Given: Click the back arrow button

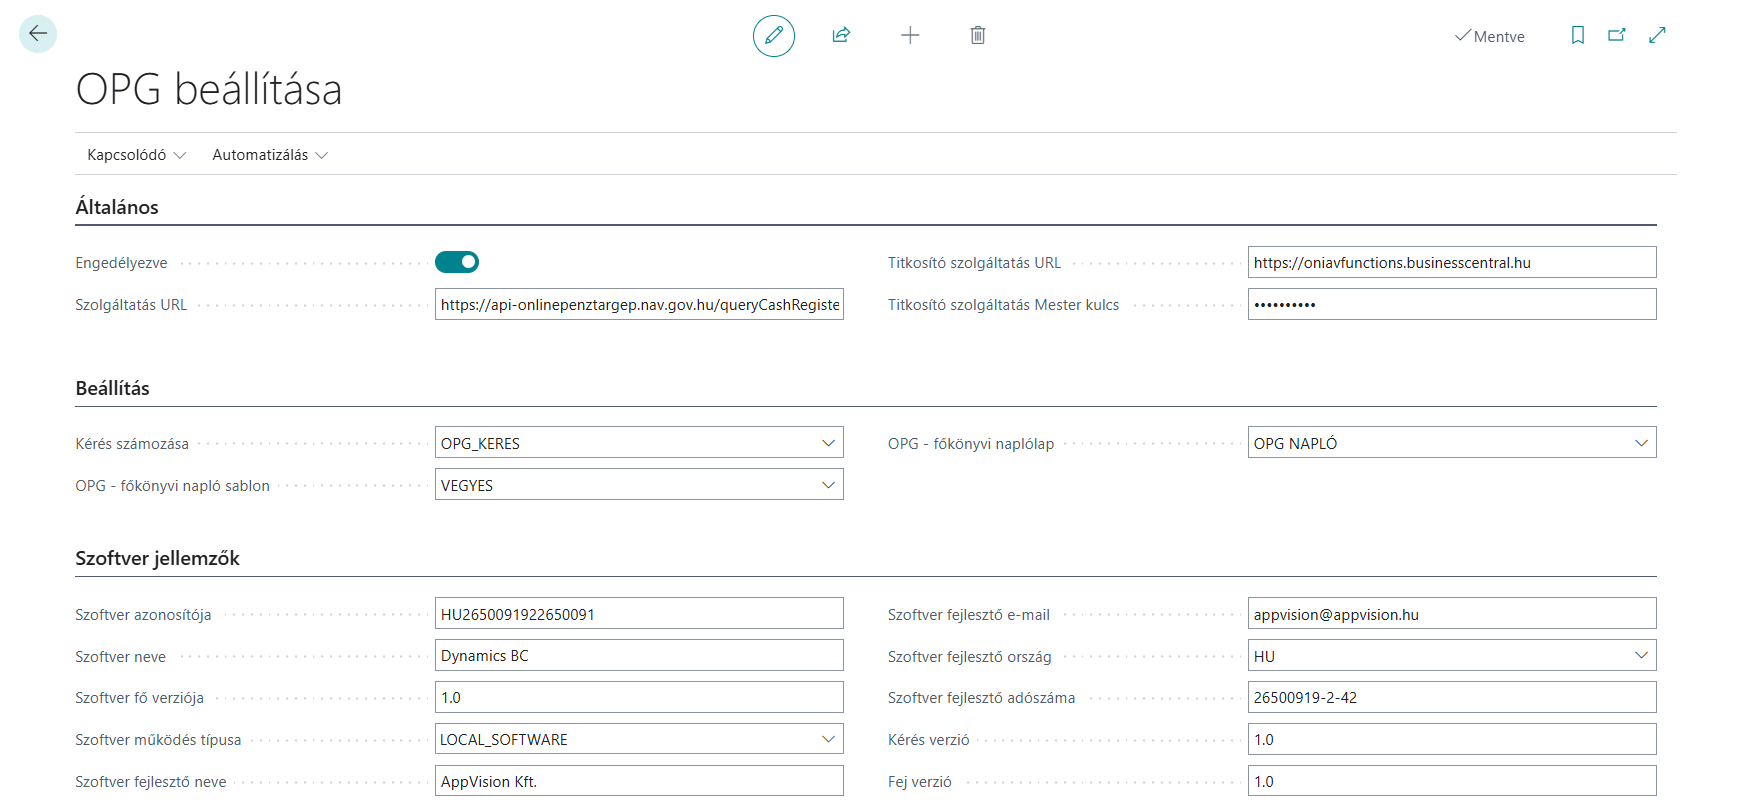Looking at the screenshot, I should (x=38, y=34).
